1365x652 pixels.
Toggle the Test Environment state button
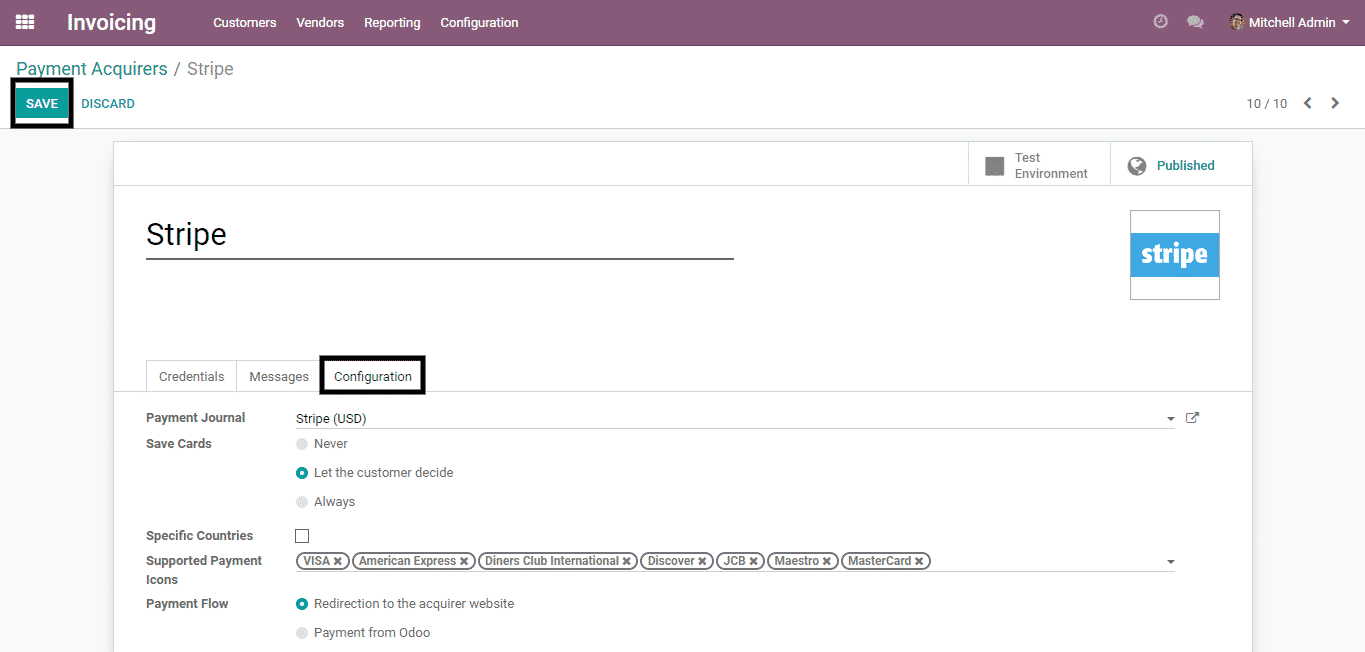coord(1038,165)
